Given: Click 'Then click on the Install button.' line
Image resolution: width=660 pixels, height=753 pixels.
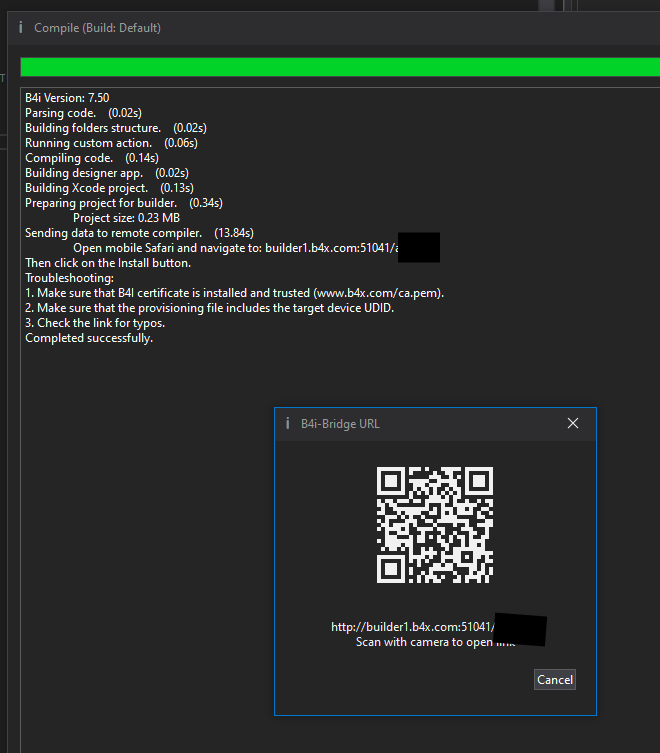Looking at the screenshot, I should coord(108,263).
